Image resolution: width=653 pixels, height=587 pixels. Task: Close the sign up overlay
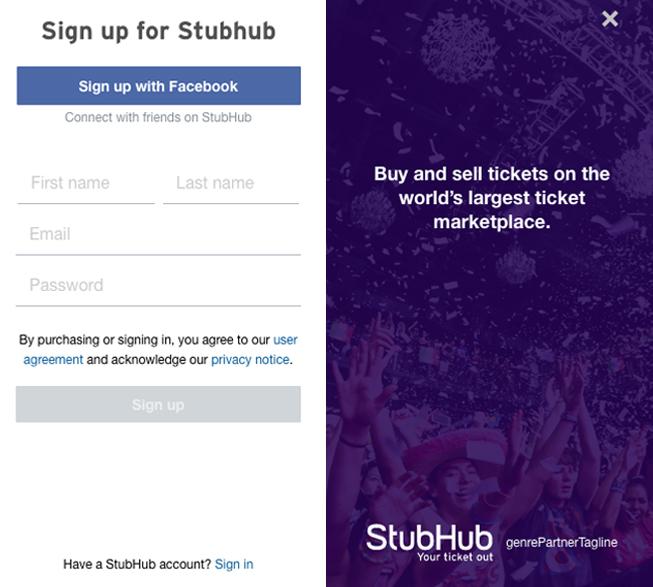(610, 19)
